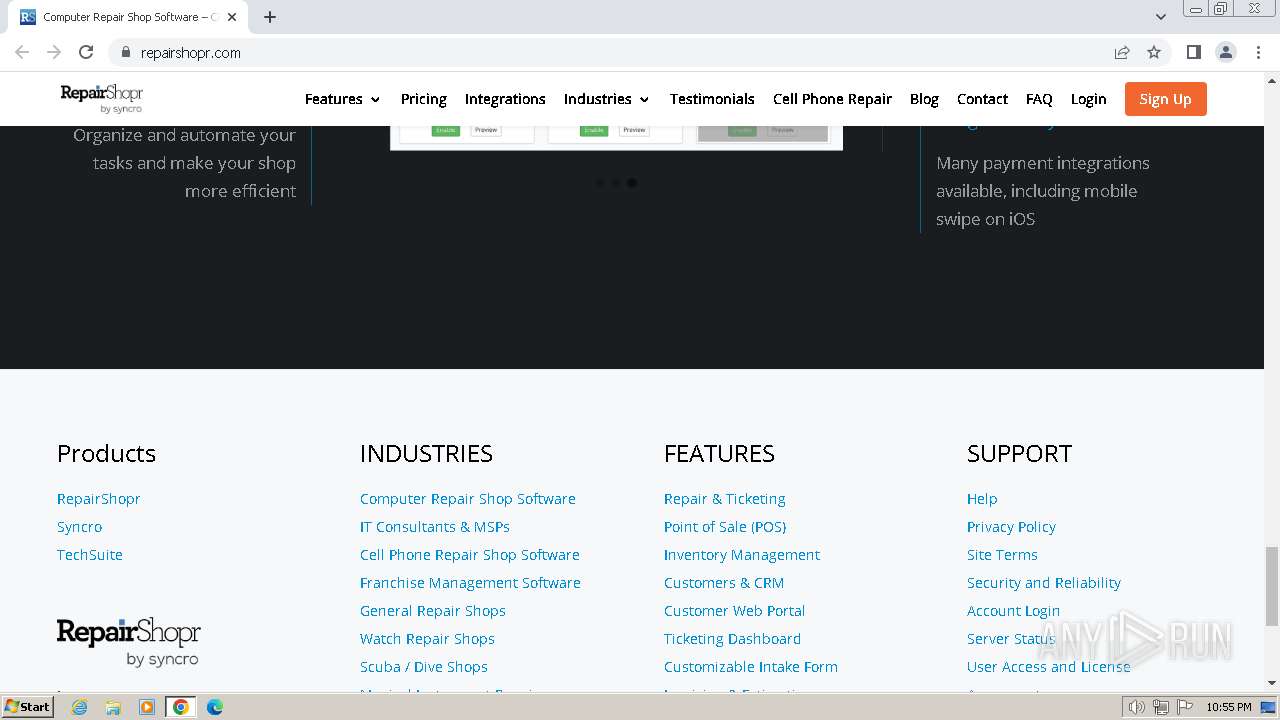Open File Explorer from the taskbar

point(113,707)
